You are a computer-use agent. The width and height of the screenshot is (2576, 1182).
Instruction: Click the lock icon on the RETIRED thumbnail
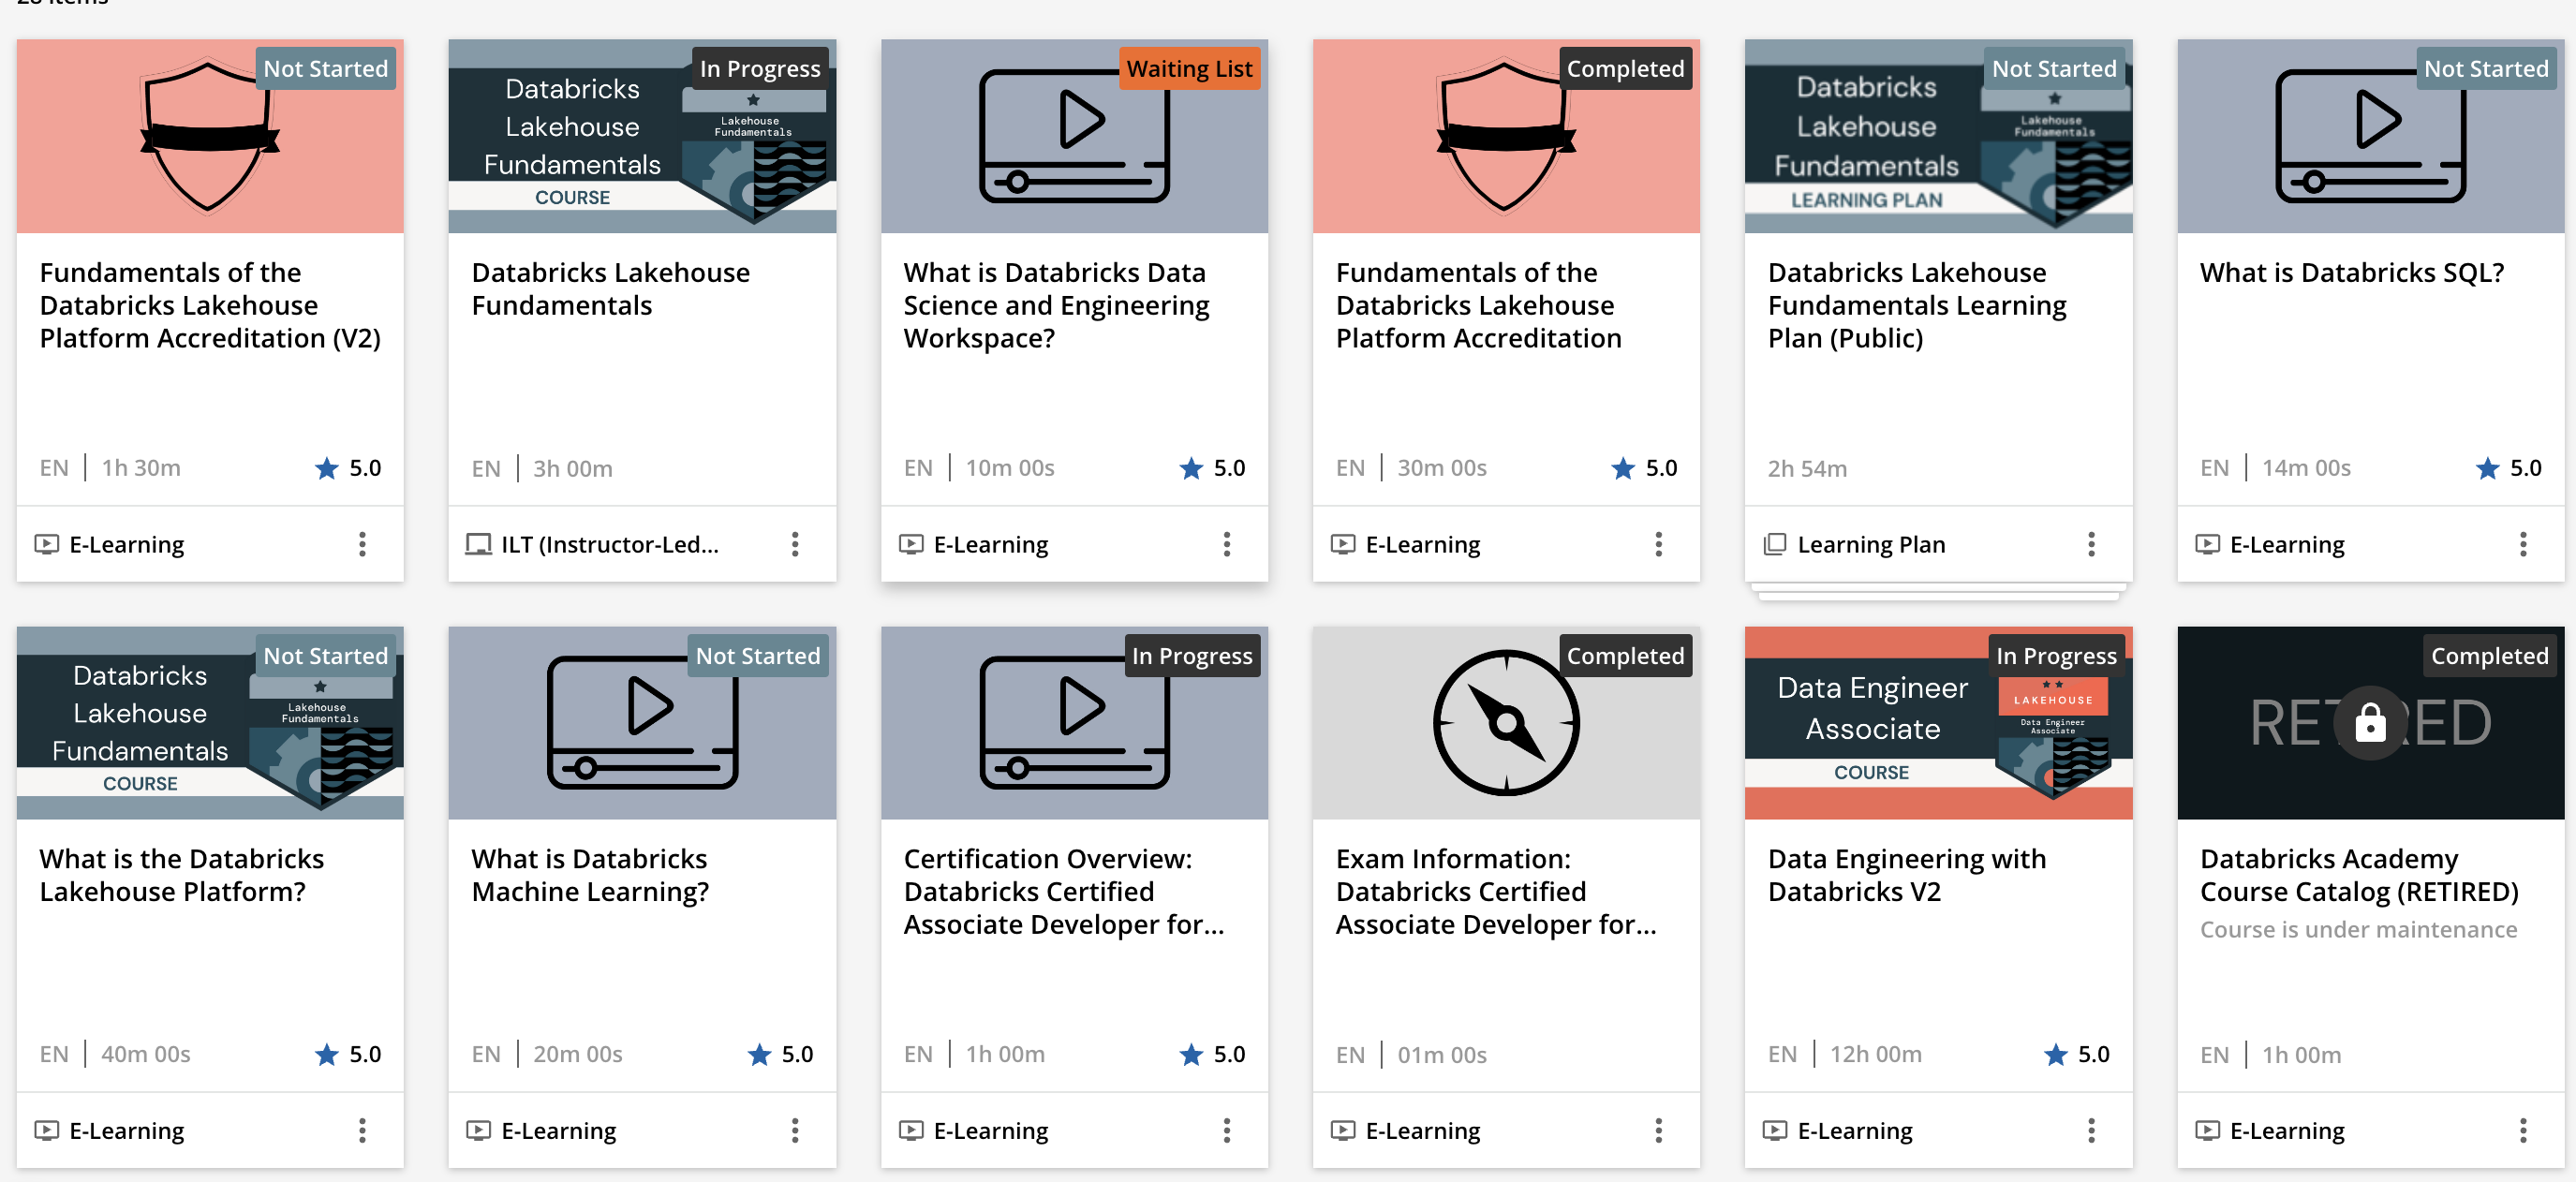click(2370, 722)
